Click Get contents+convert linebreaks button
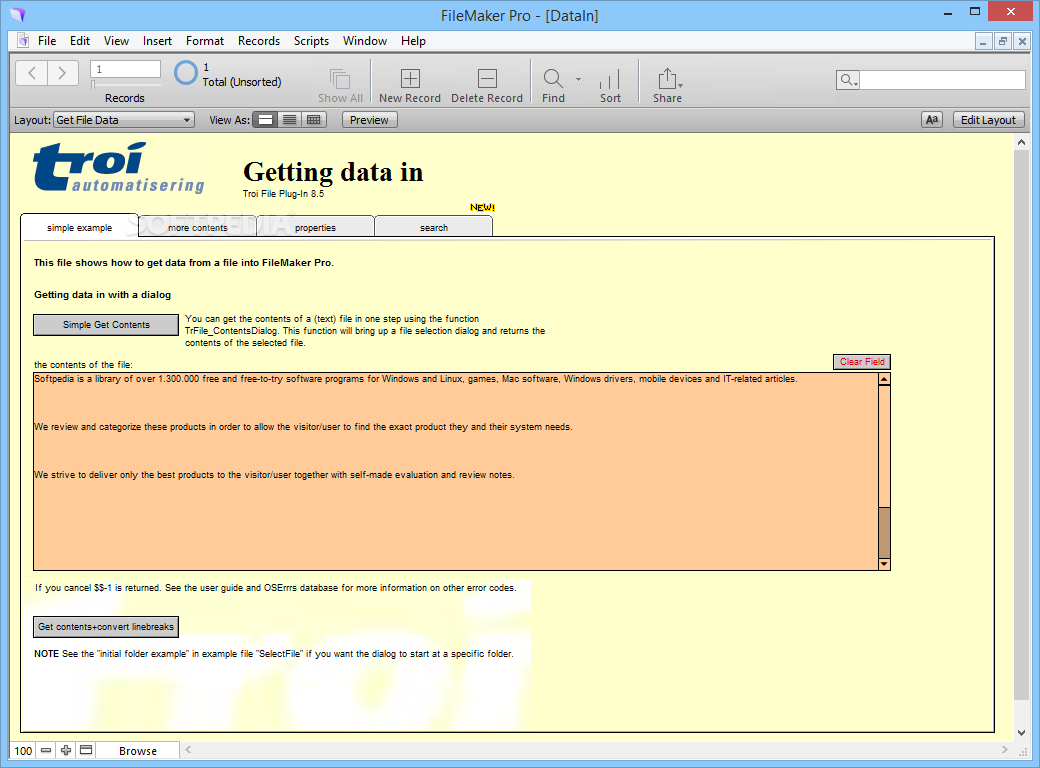Screen dimensions: 1040x768 [106, 627]
